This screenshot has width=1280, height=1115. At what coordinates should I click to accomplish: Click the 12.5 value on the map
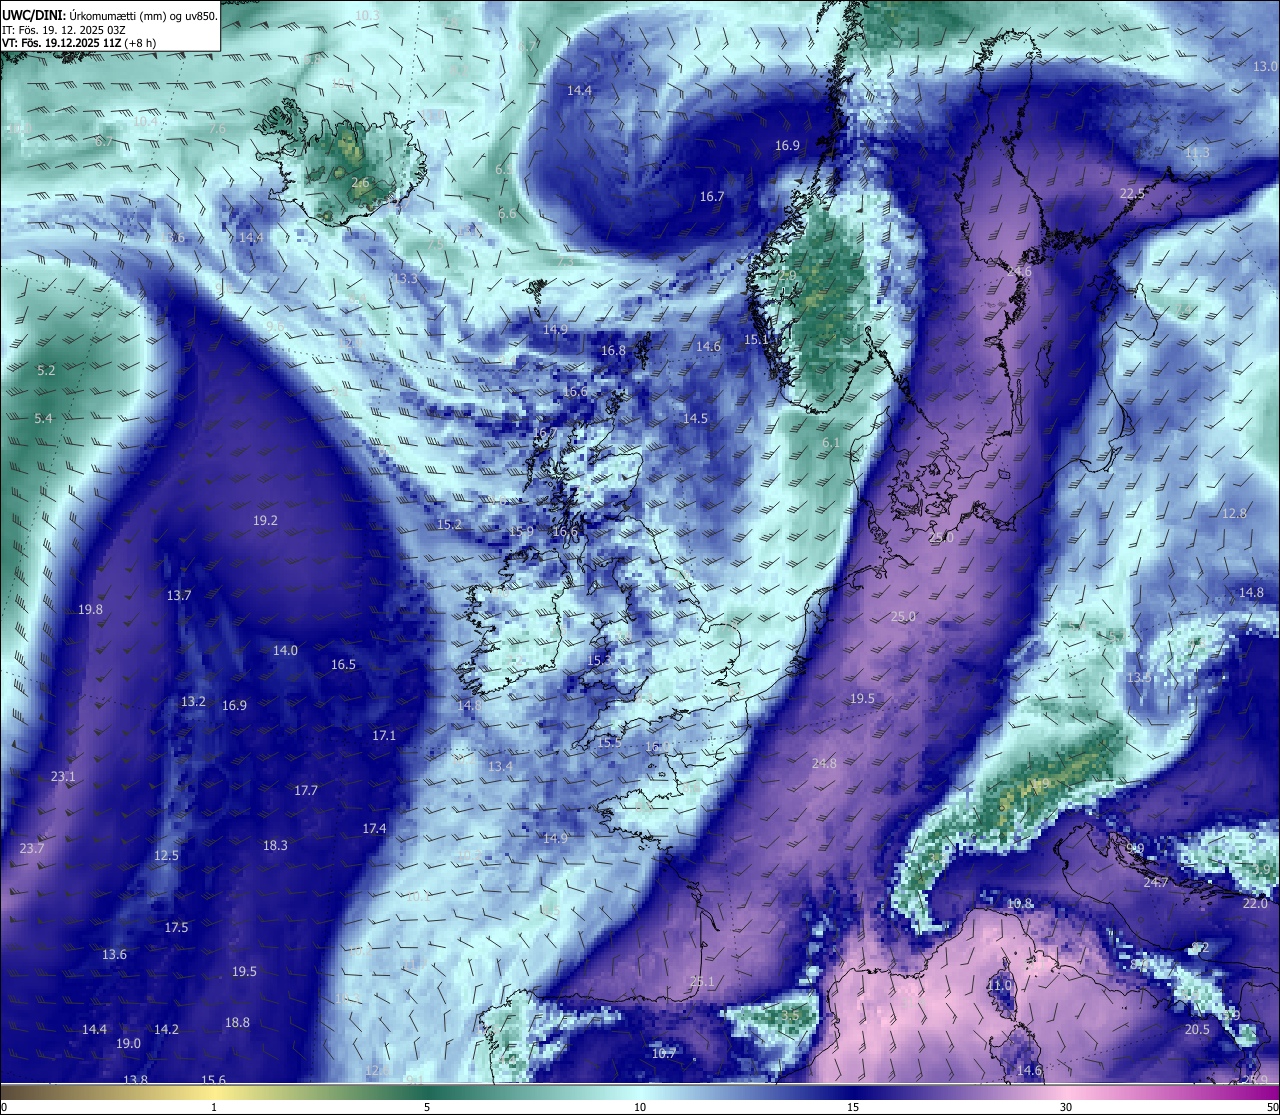click(166, 855)
